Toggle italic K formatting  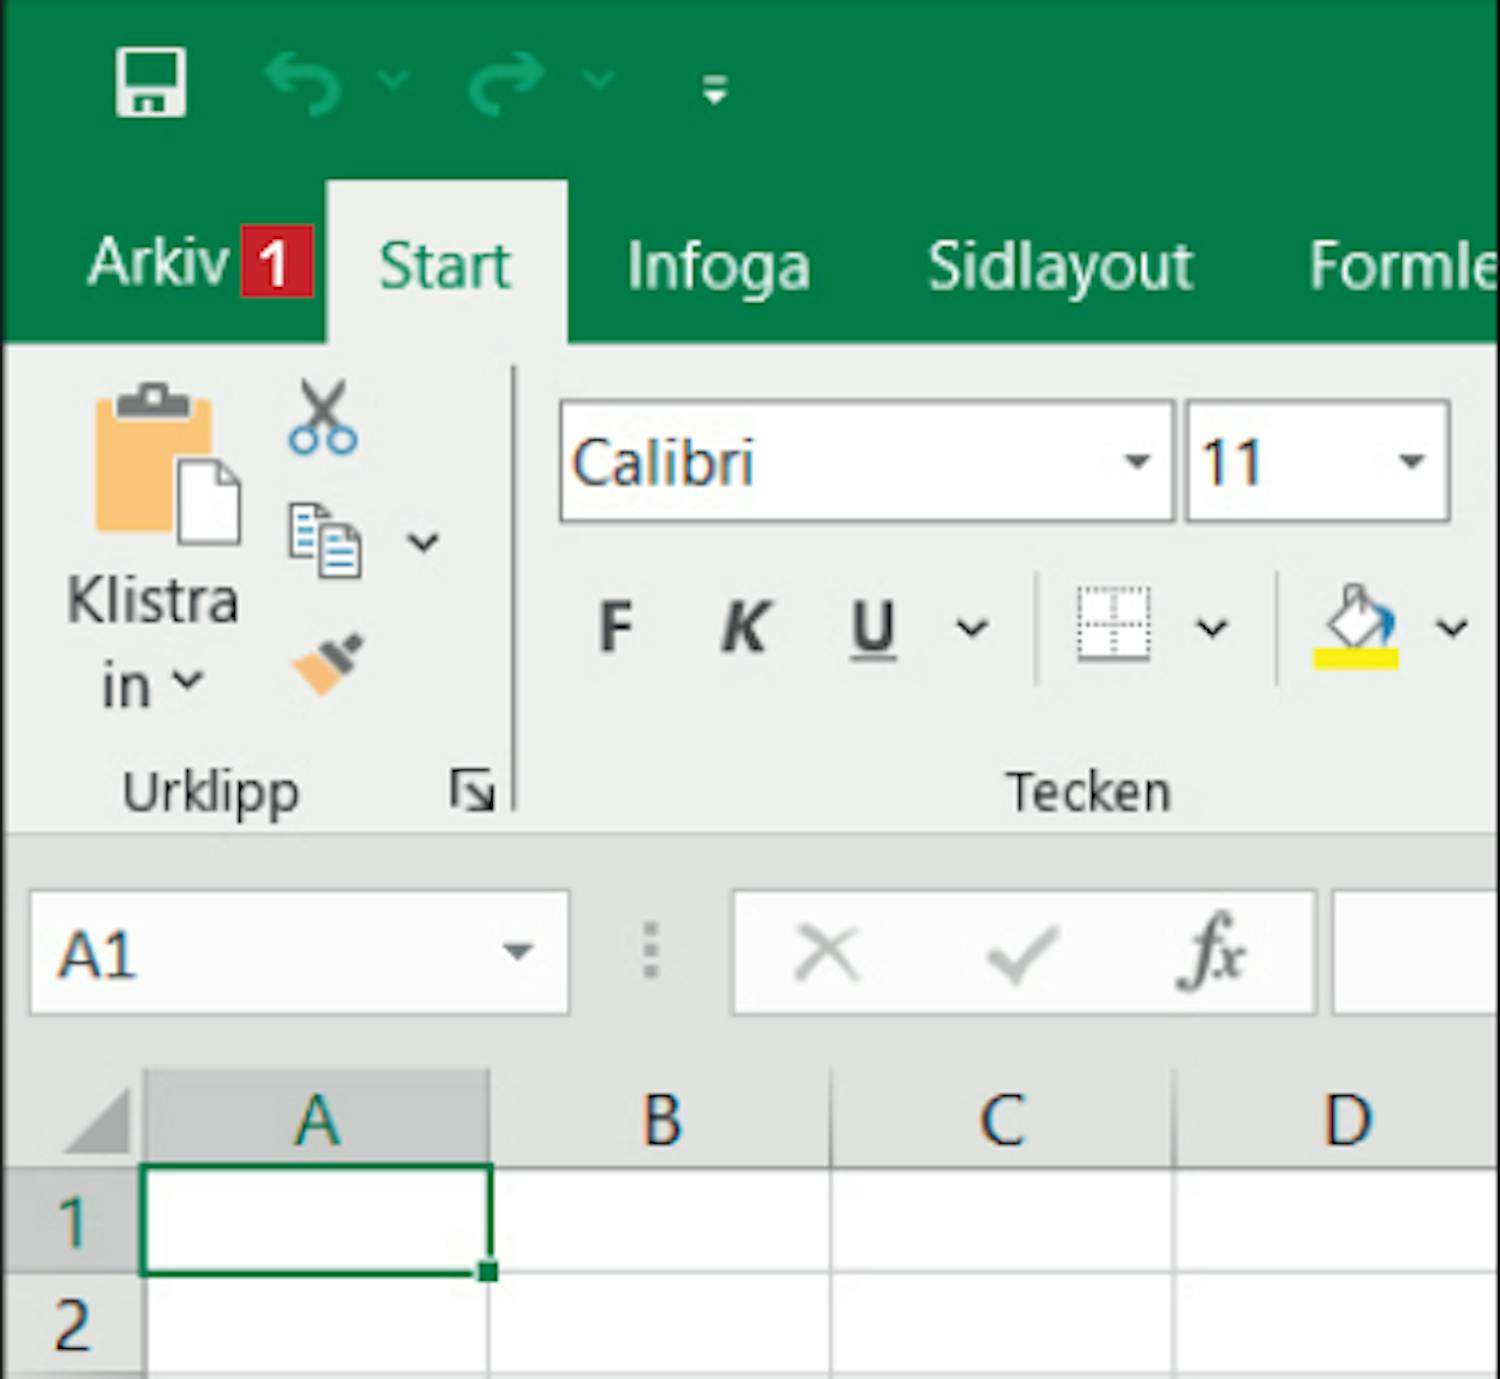[x=744, y=627]
